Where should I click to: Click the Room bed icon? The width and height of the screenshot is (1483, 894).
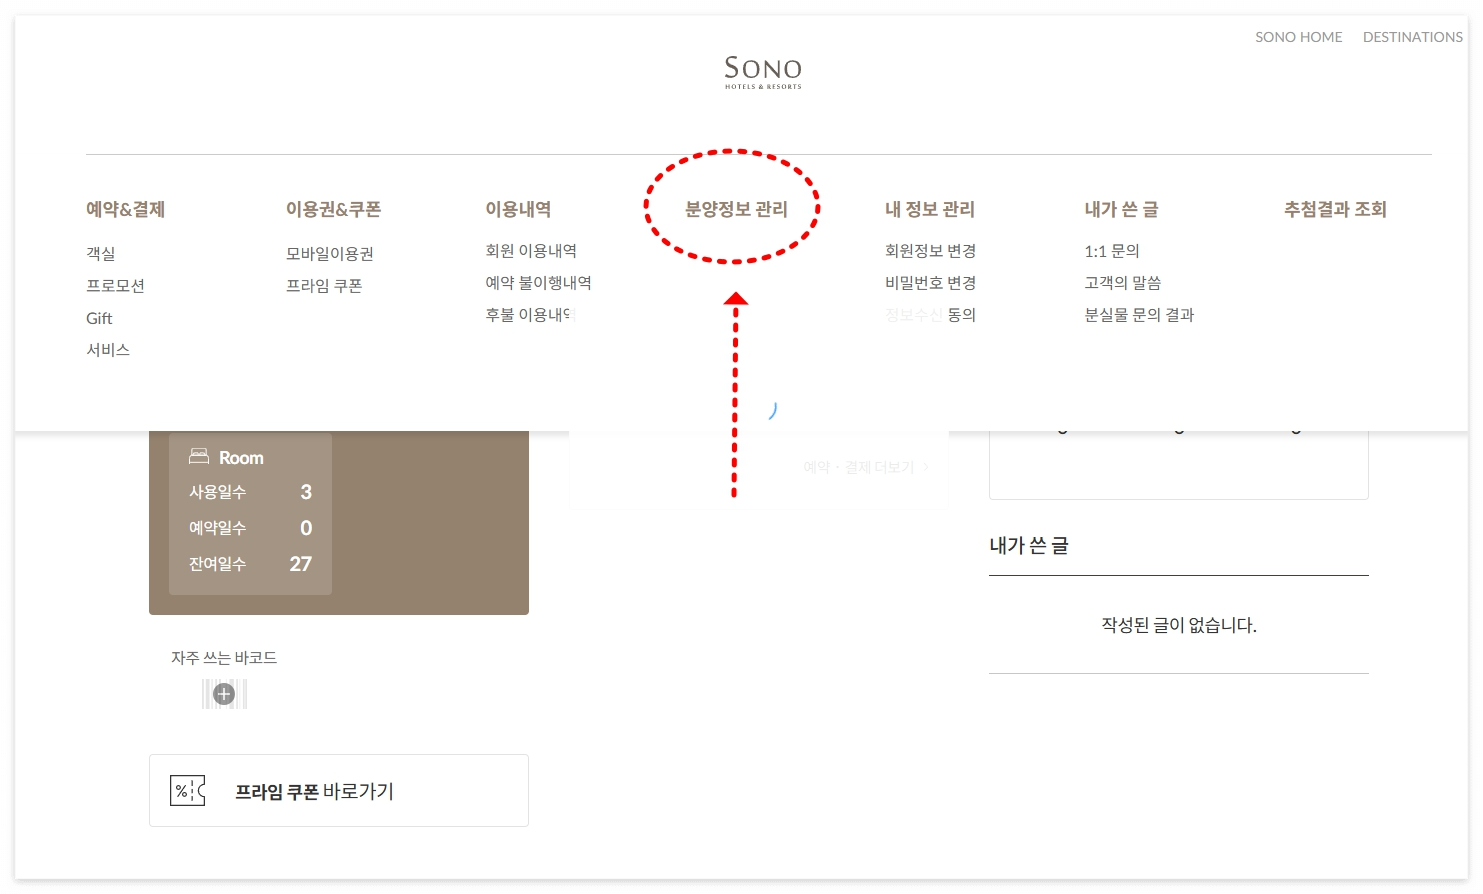coord(199,457)
